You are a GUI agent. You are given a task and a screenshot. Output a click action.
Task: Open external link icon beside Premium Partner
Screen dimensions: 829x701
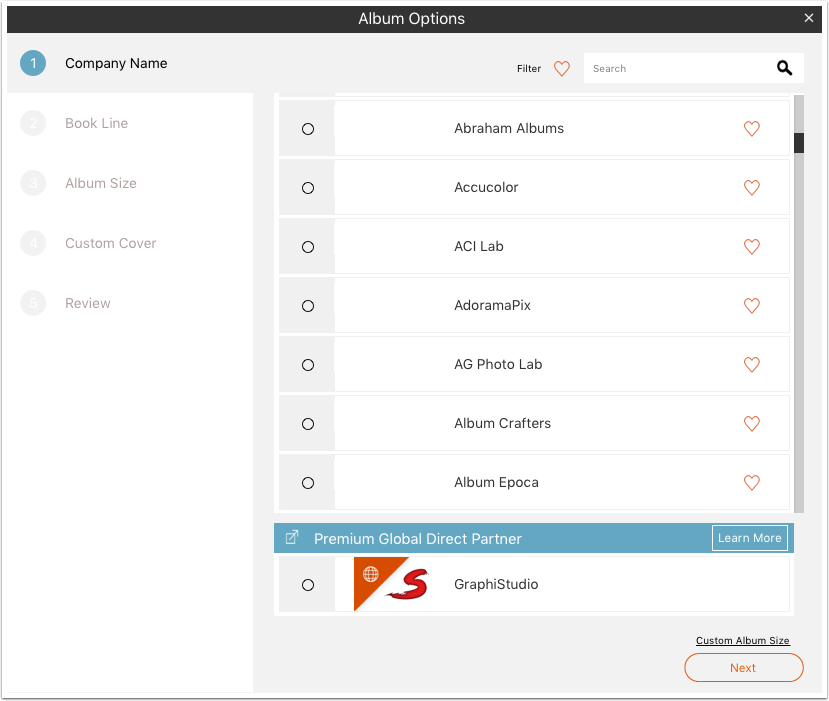292,538
